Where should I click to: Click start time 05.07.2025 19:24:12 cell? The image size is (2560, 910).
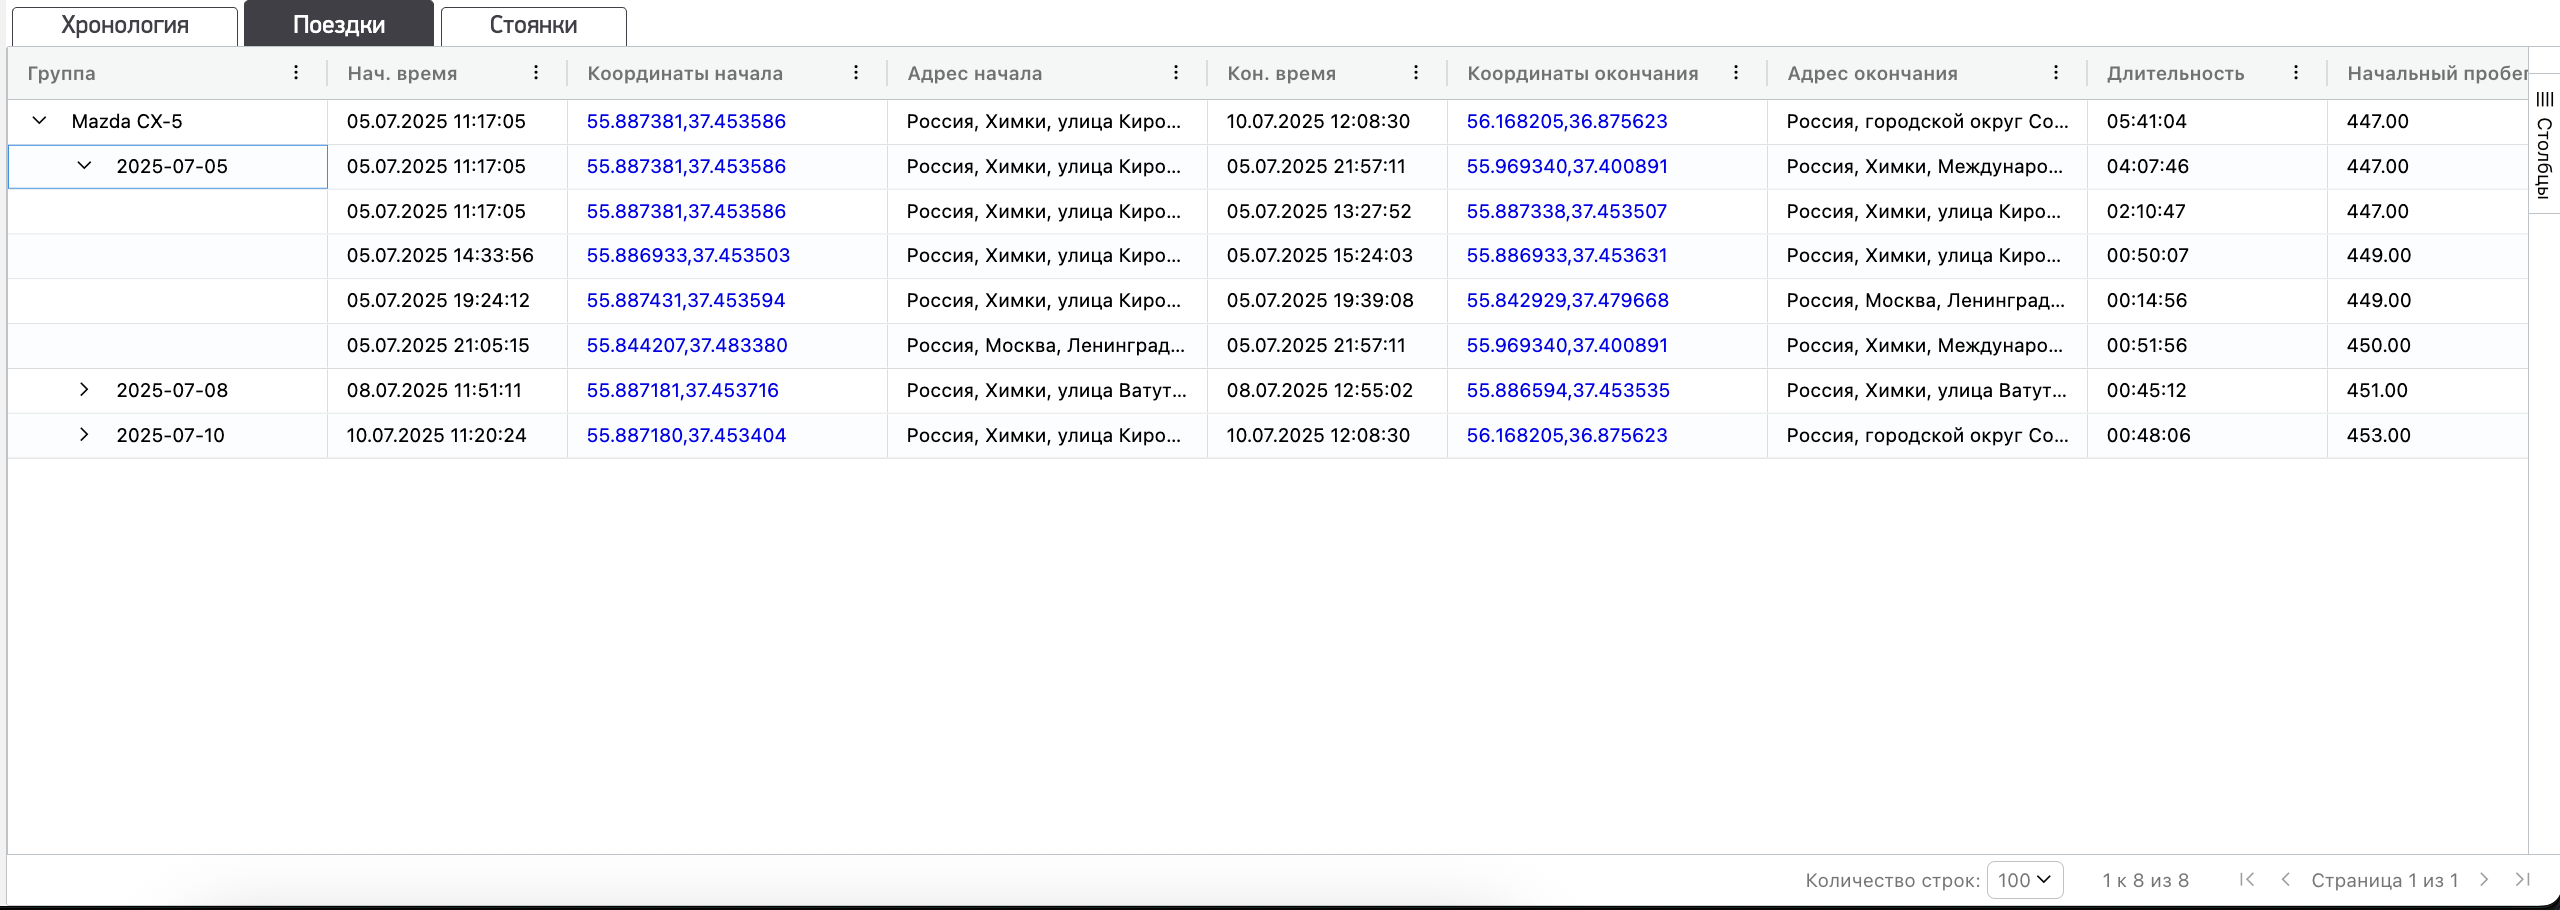(447, 300)
